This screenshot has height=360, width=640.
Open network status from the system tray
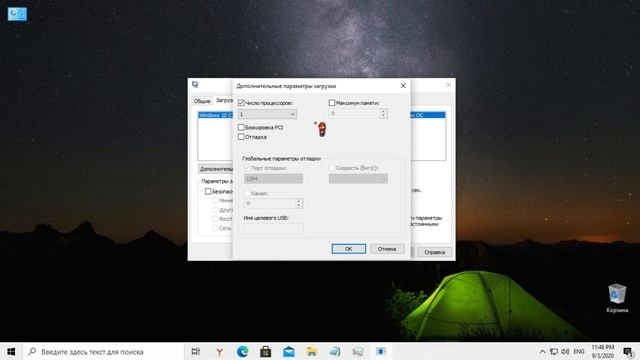(x=554, y=351)
